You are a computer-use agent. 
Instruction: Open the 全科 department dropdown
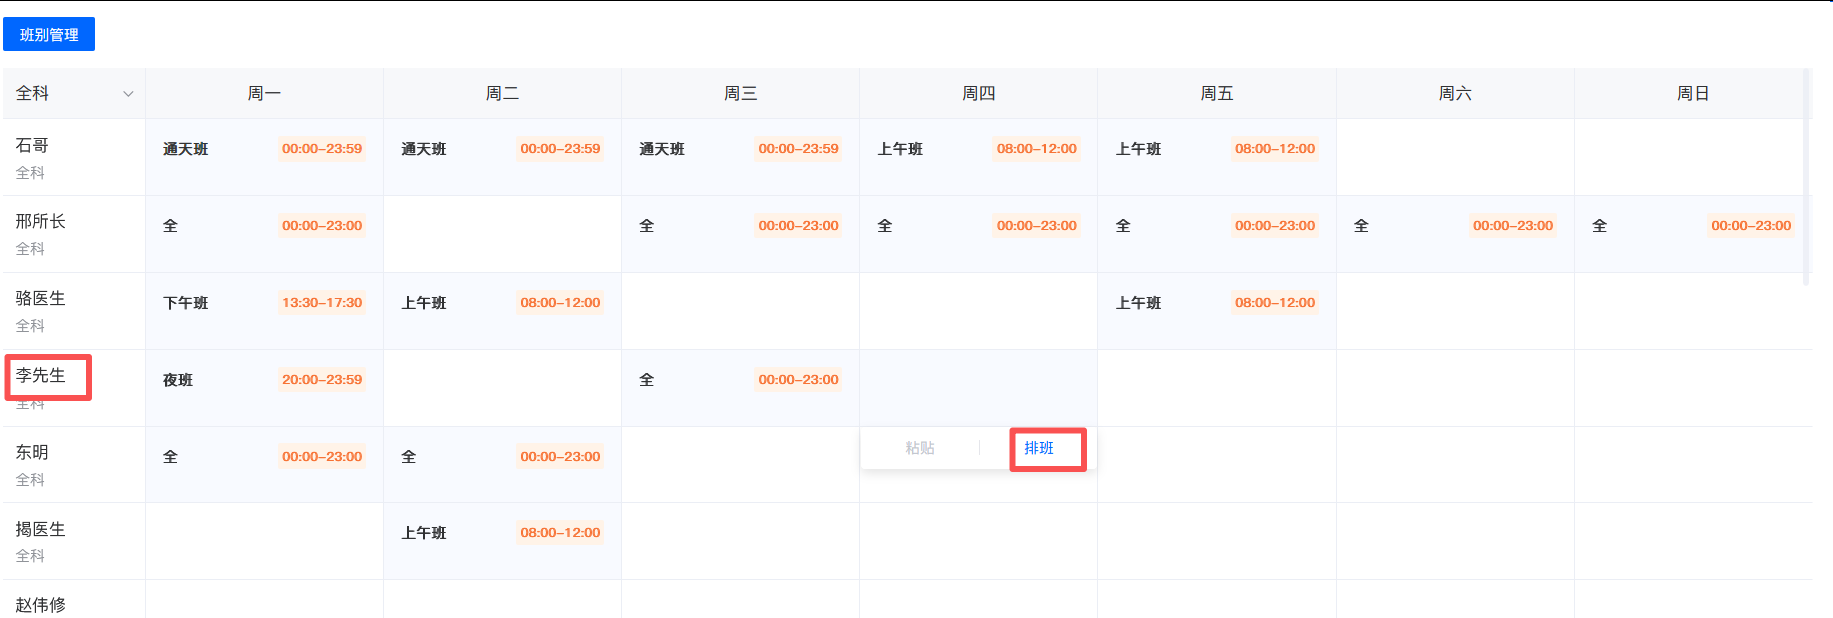point(74,93)
